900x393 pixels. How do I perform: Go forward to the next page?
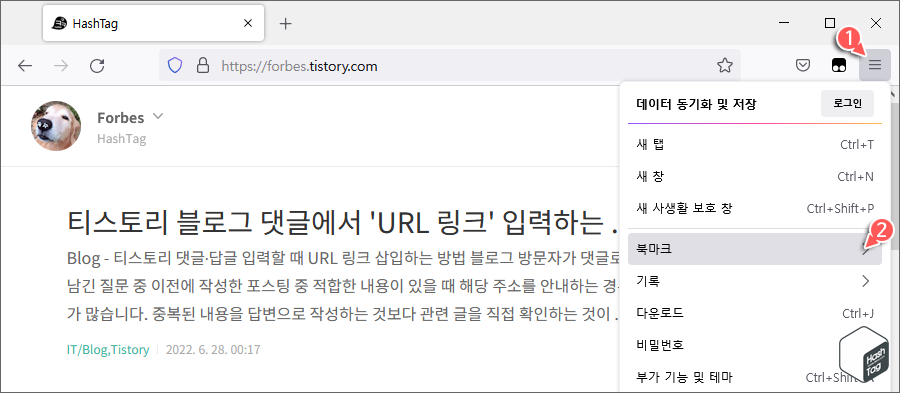(x=60, y=66)
